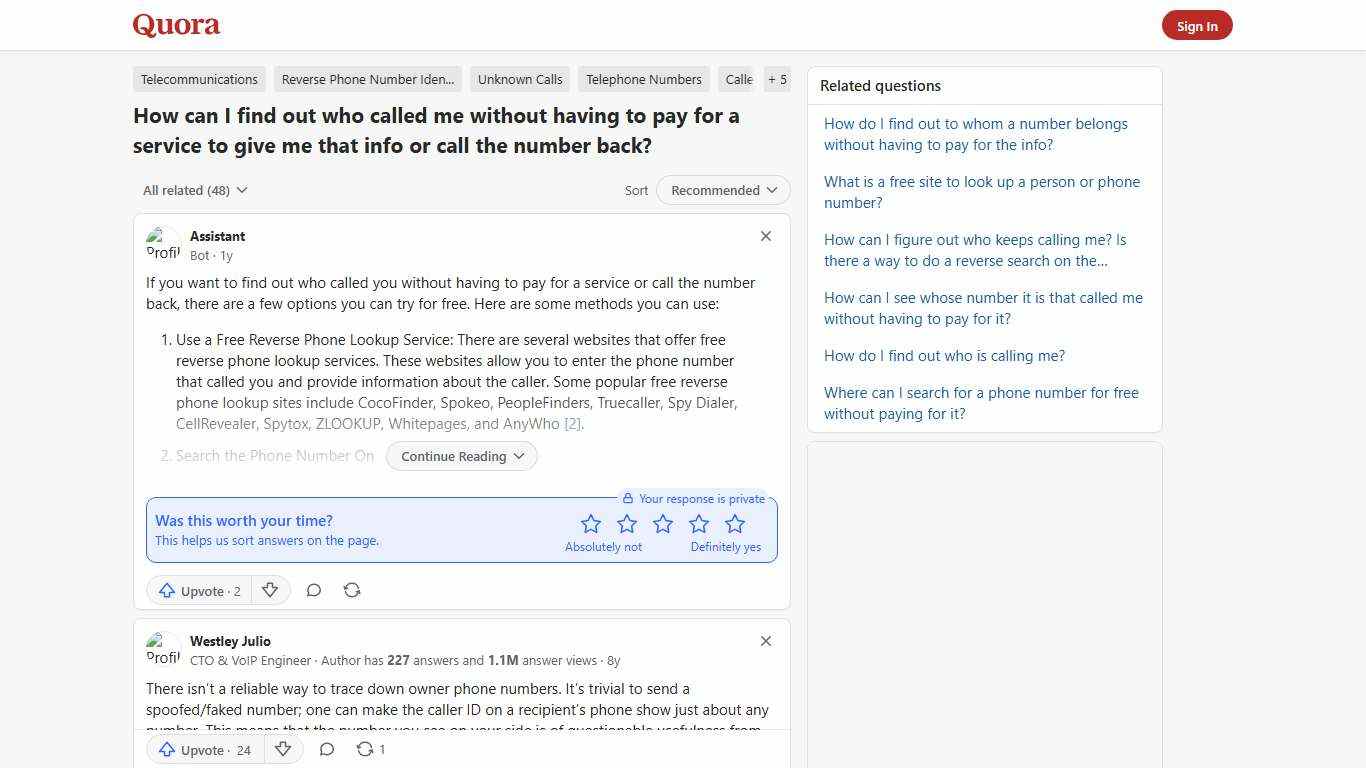Downvote Westley Julio's answer
Viewport: 1366px width, 768px height.
[283, 749]
